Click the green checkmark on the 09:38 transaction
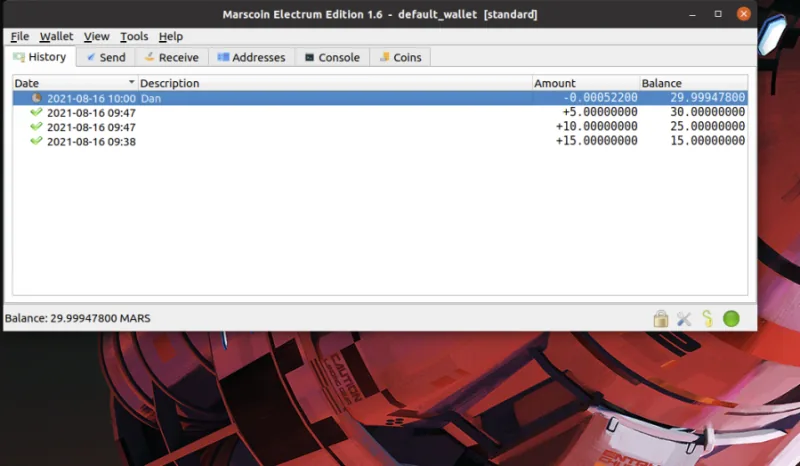The image size is (800, 466). coord(37,141)
